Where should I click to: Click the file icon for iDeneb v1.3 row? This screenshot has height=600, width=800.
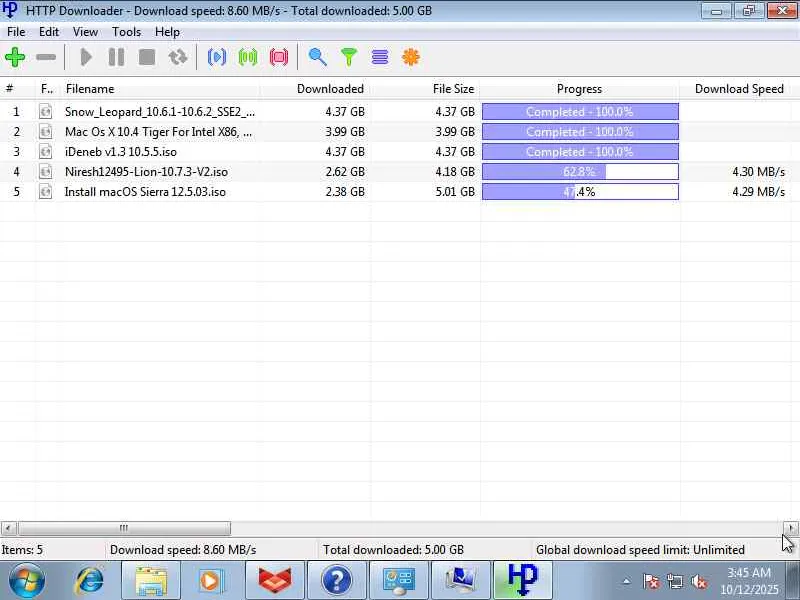coord(45,152)
